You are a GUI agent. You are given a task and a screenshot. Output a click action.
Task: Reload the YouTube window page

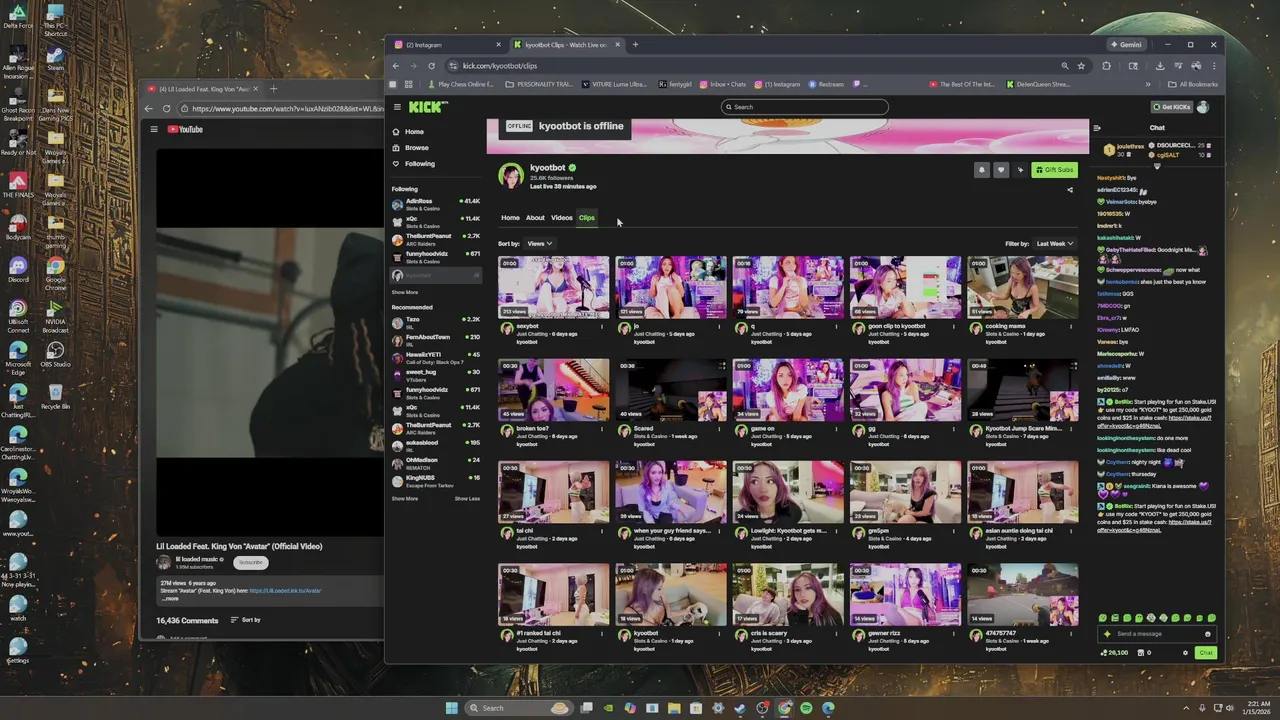pos(166,108)
